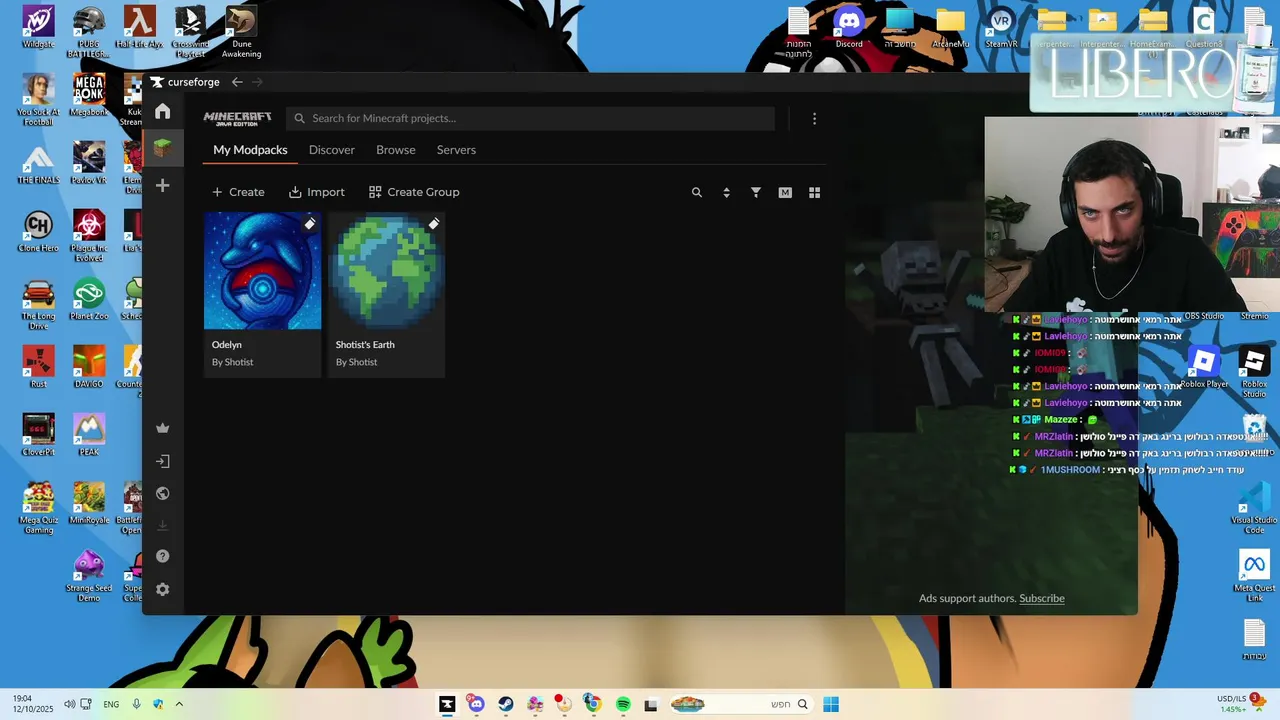Open Chrome from the taskbar

coord(592,704)
